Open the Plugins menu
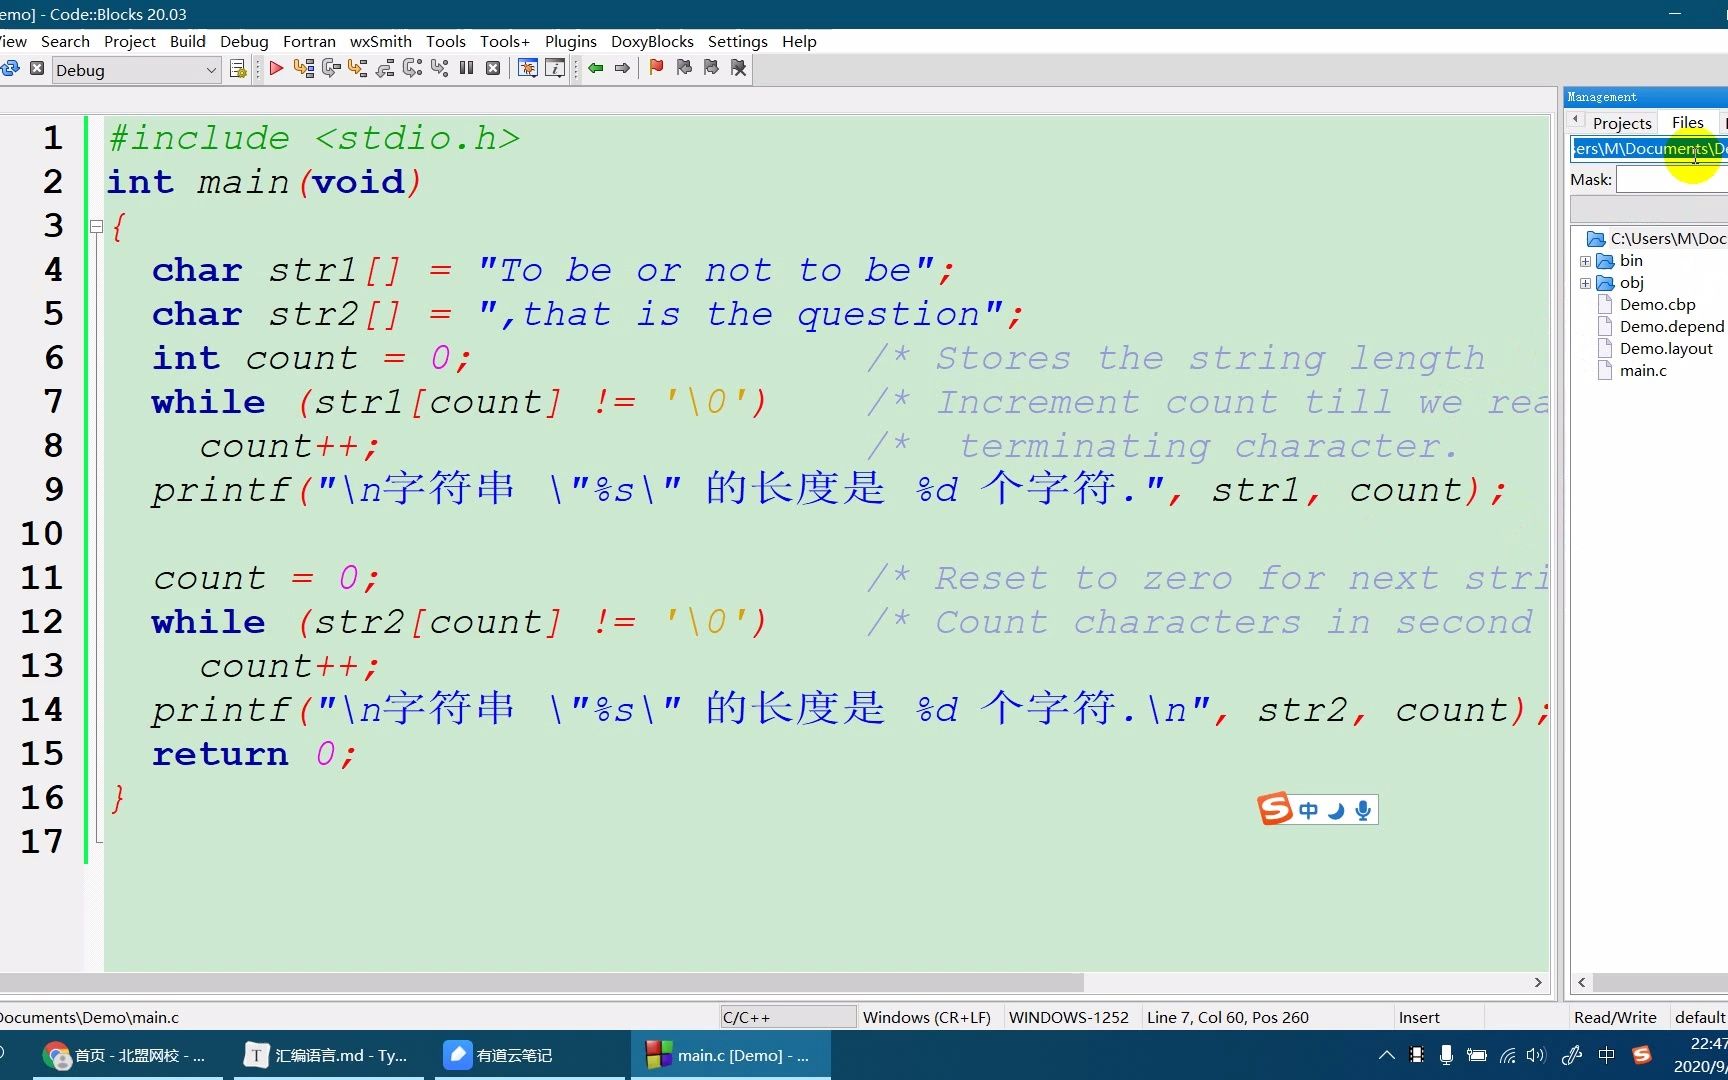Screen dimensions: 1728x1080 (x=571, y=41)
